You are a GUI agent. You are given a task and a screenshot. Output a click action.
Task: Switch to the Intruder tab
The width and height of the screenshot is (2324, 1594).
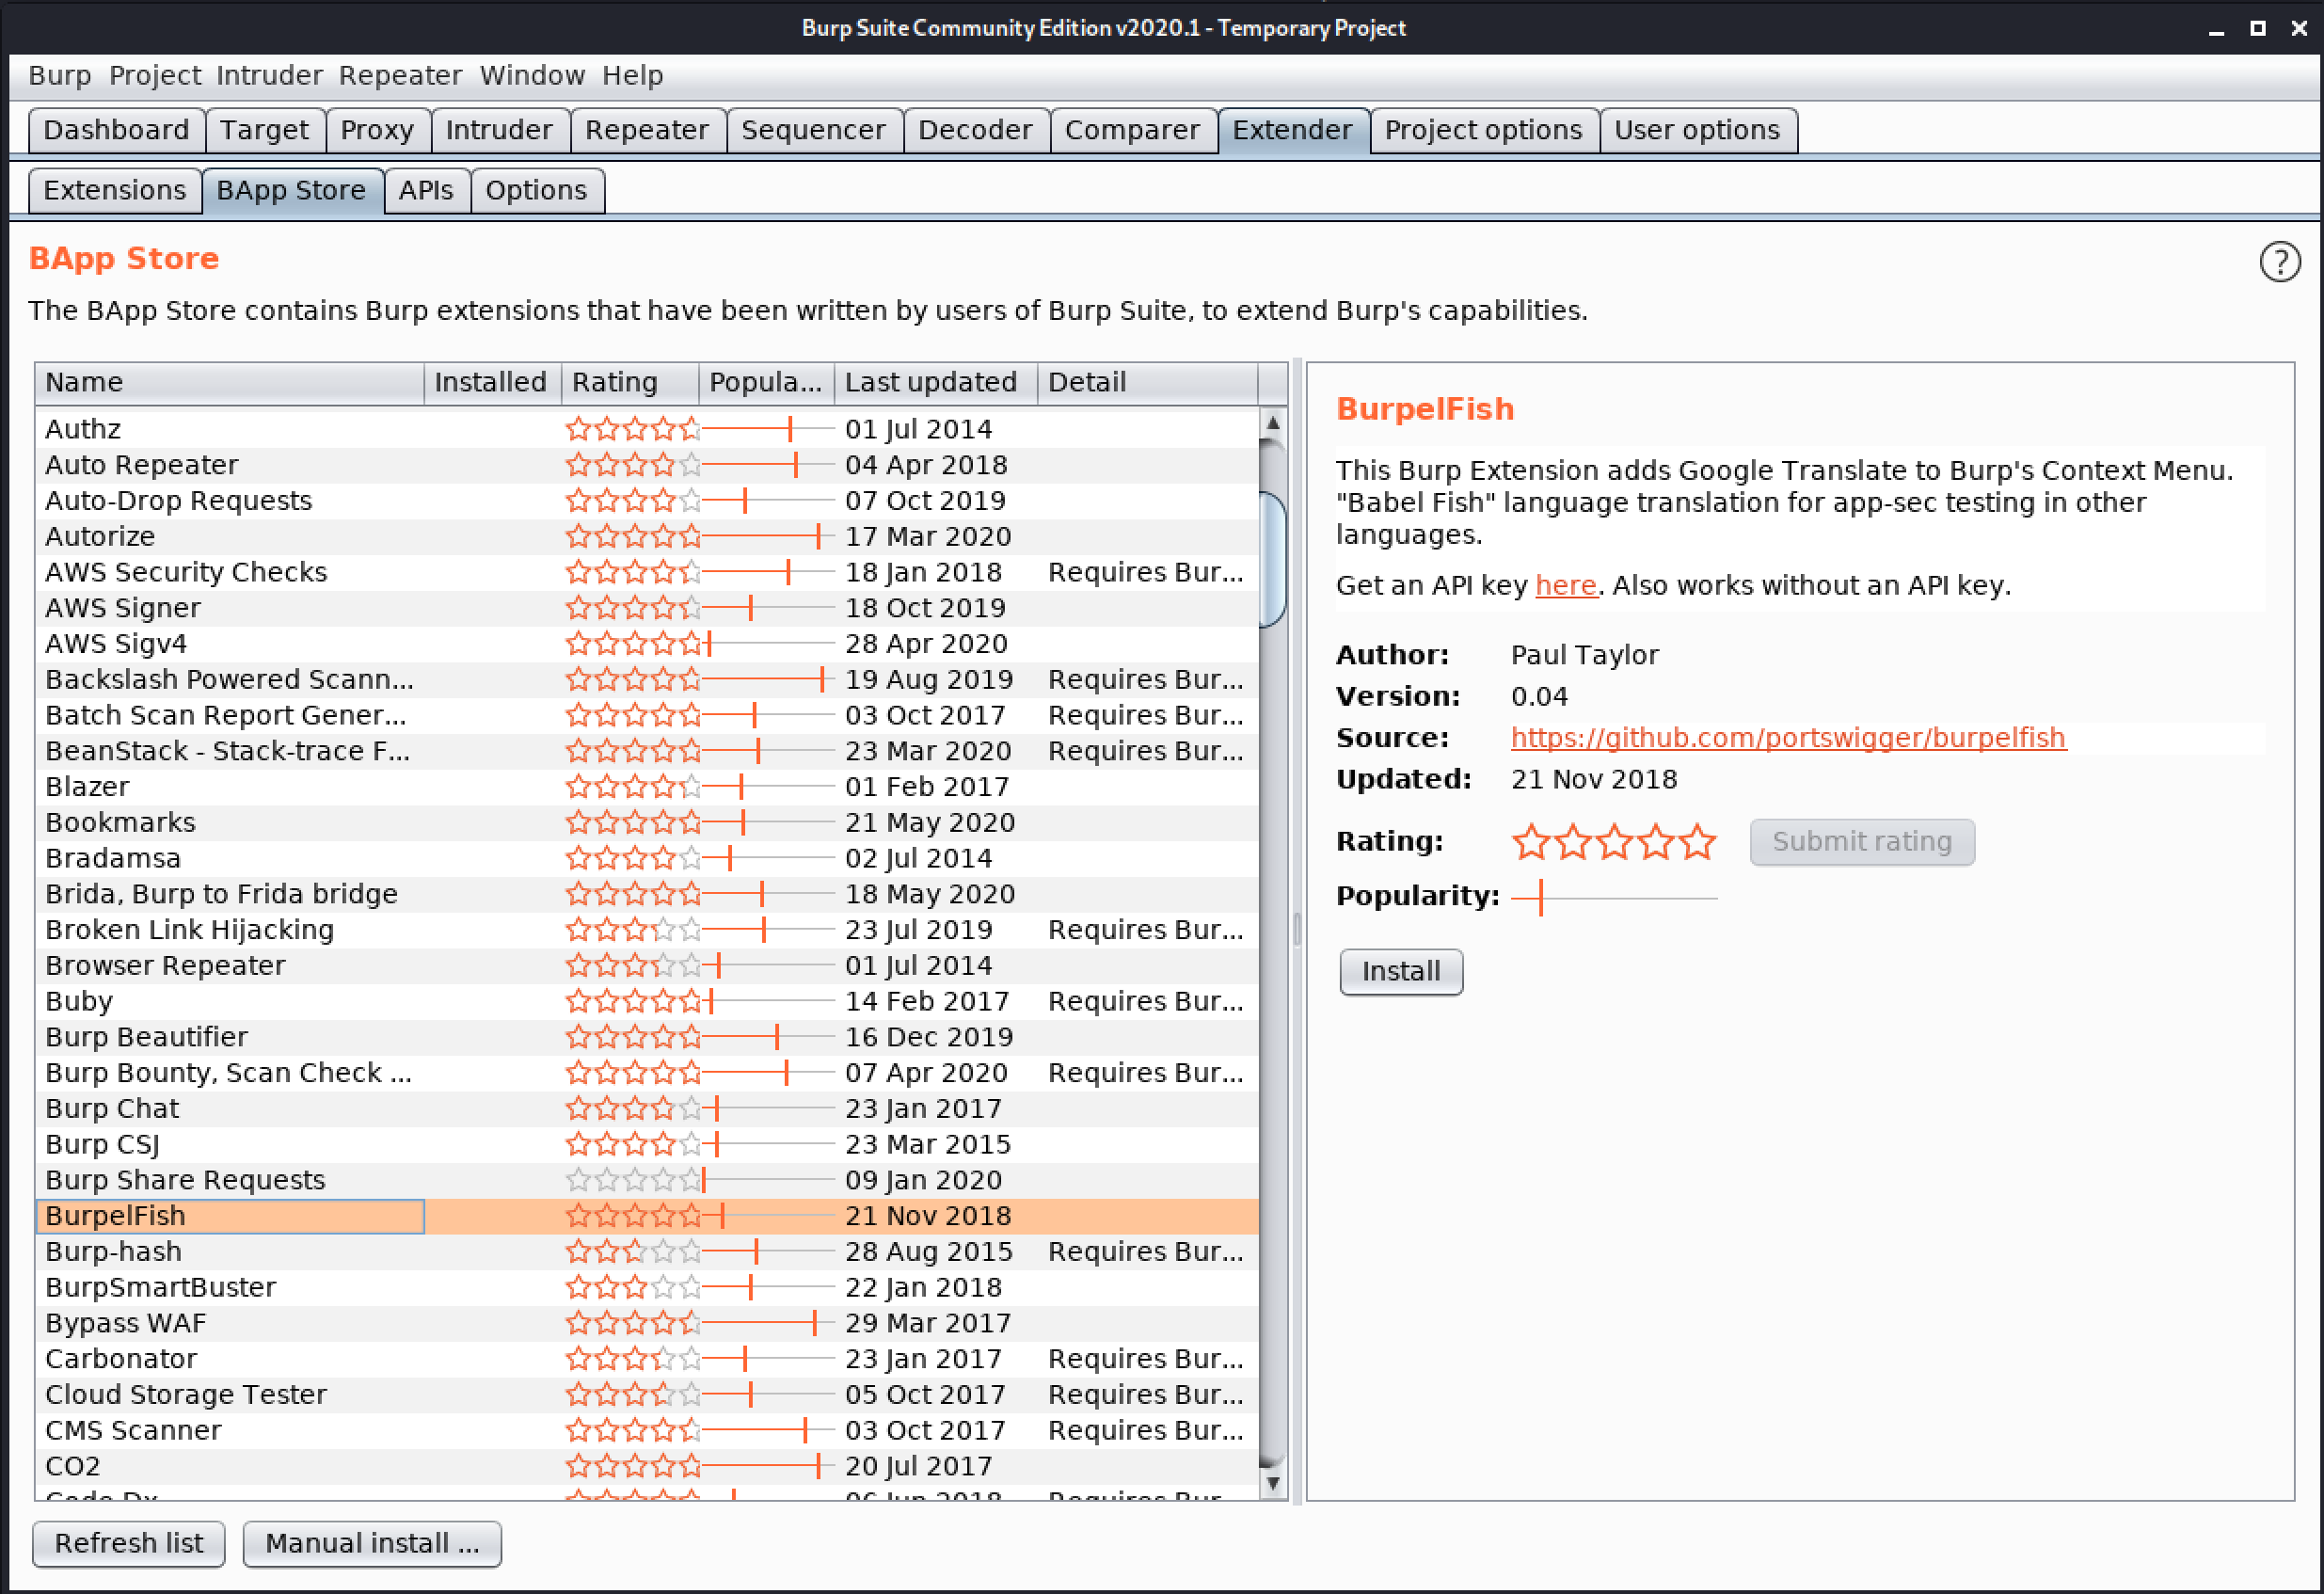(x=499, y=130)
